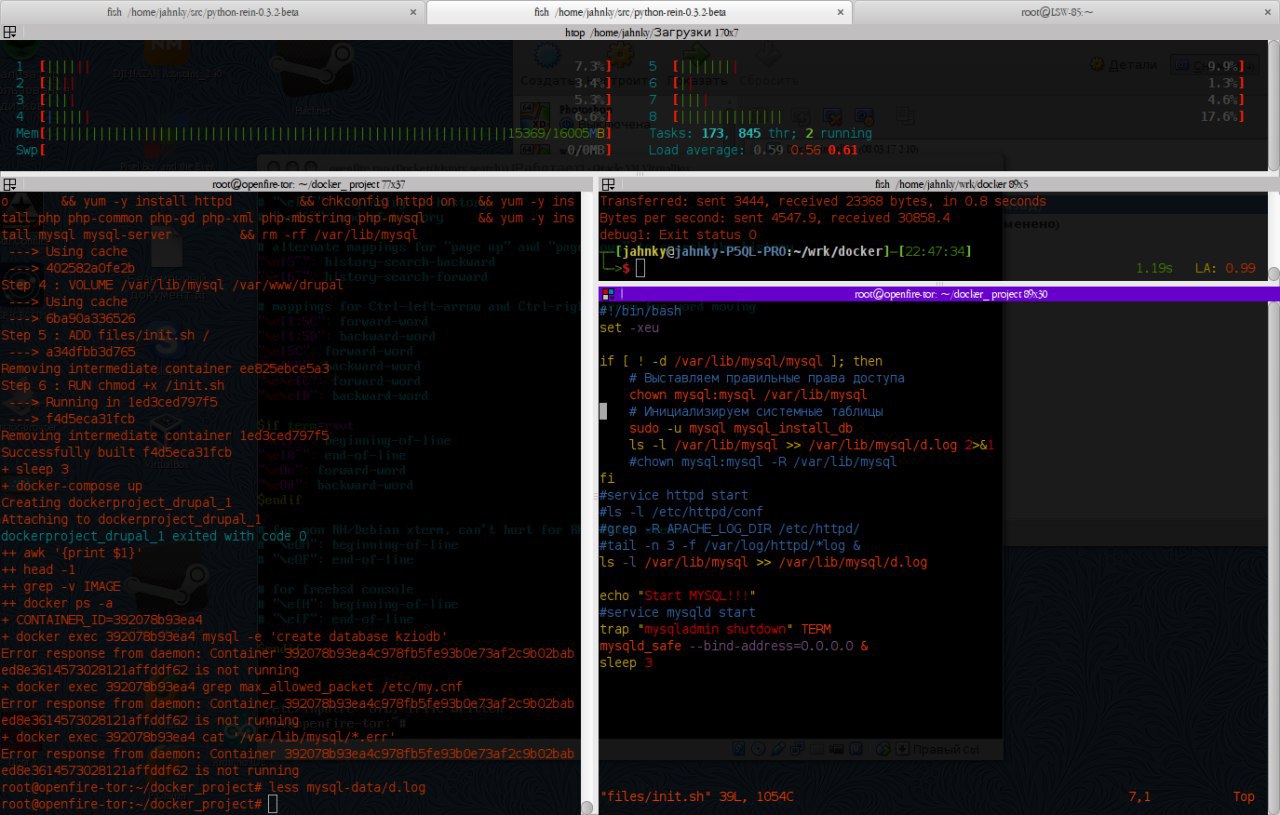Viewport: 1280px width, 815px height.
Task: Open group icon on the purple 89x30 titlebar
Action: (607, 294)
